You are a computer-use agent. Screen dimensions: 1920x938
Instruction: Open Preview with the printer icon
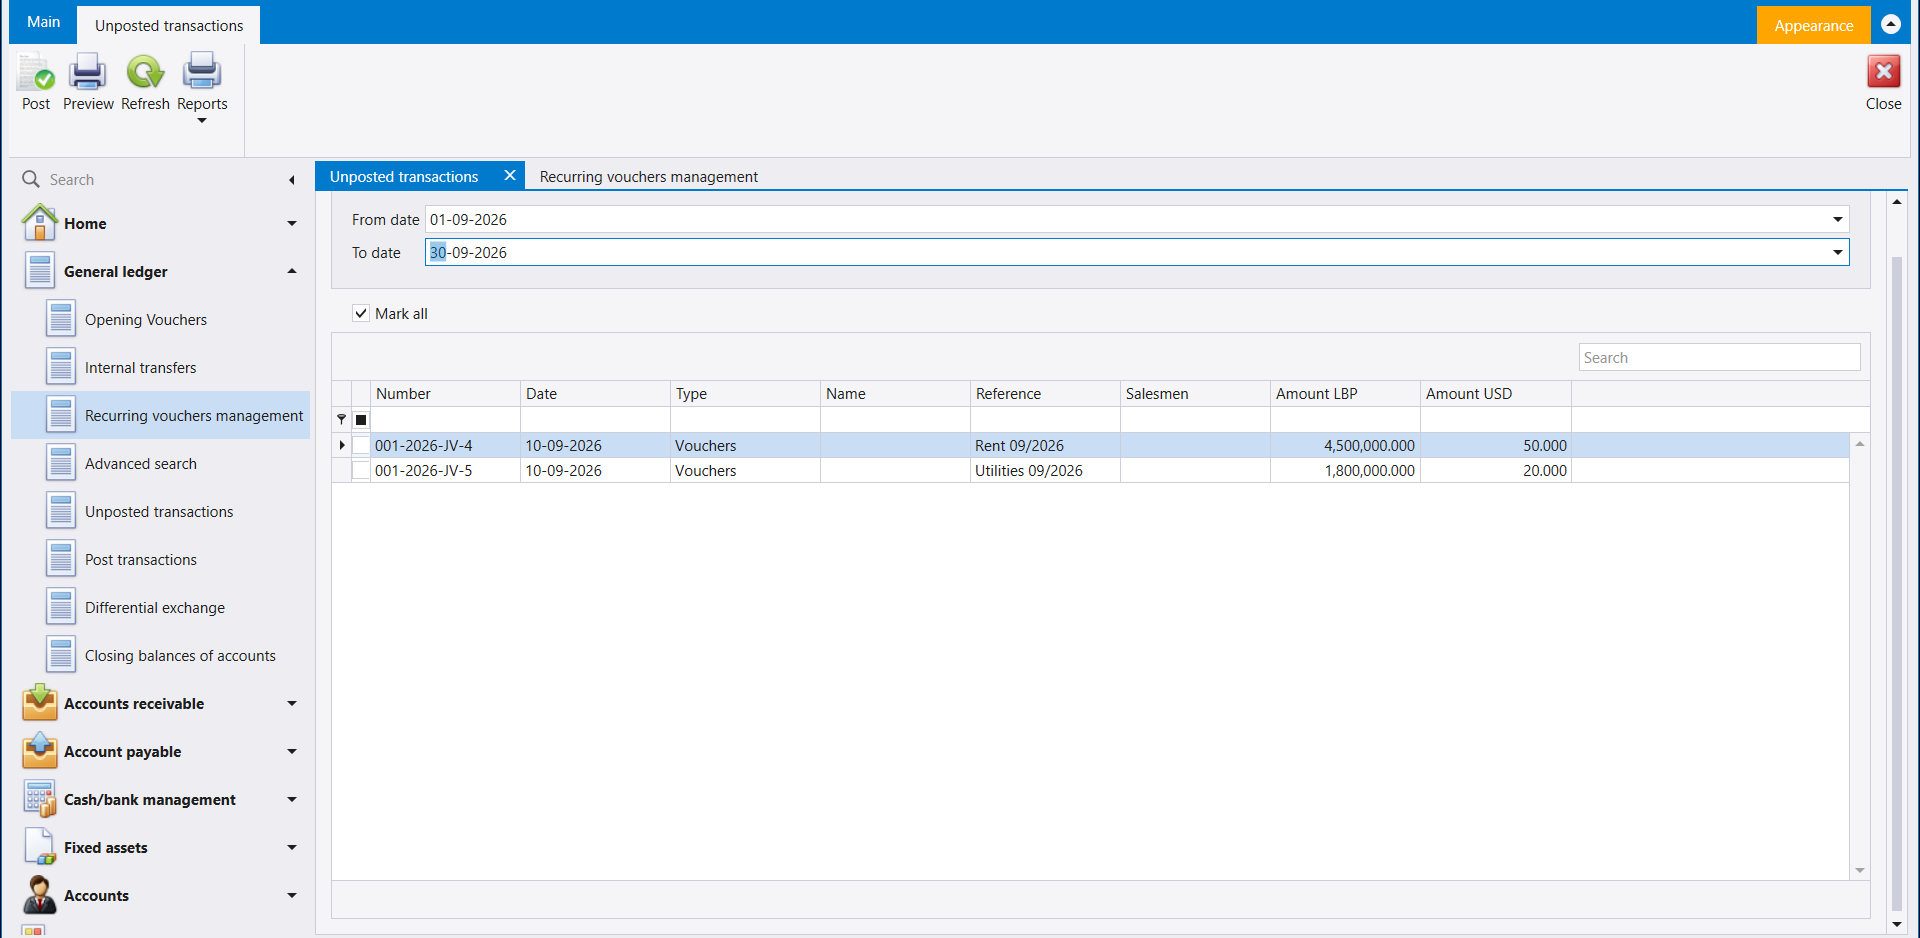click(88, 73)
